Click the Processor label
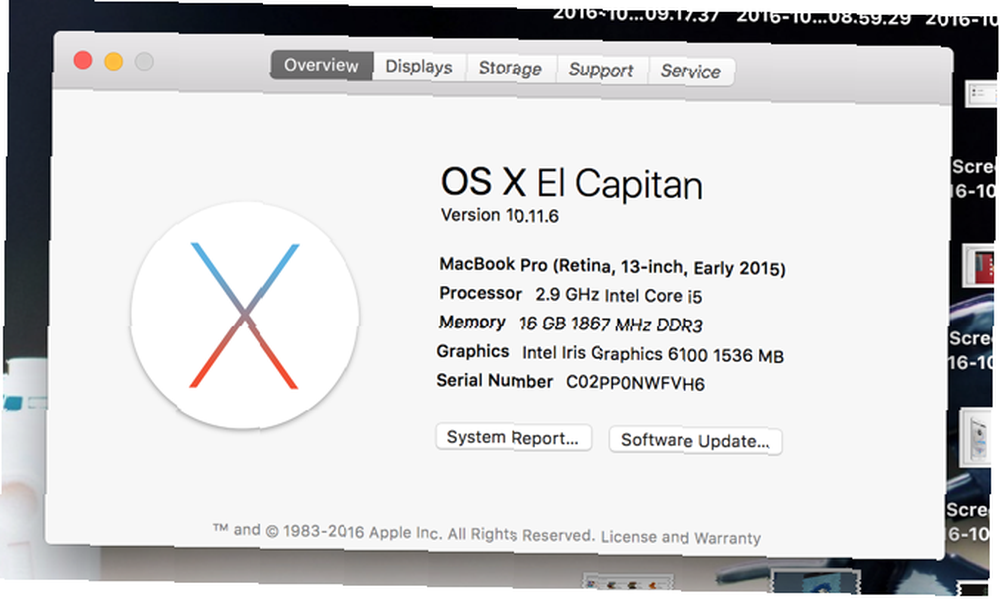 click(481, 293)
